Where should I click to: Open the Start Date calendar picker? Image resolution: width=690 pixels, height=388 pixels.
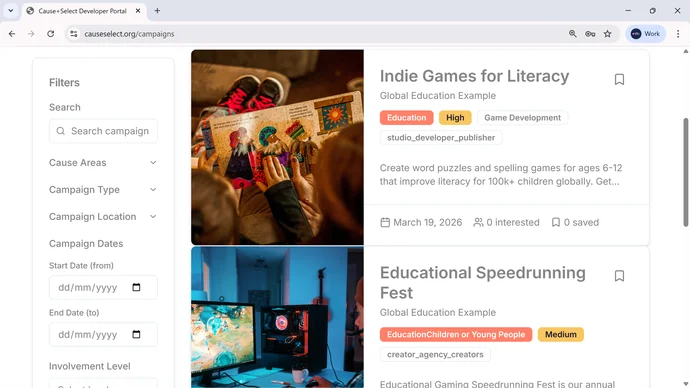[136, 287]
